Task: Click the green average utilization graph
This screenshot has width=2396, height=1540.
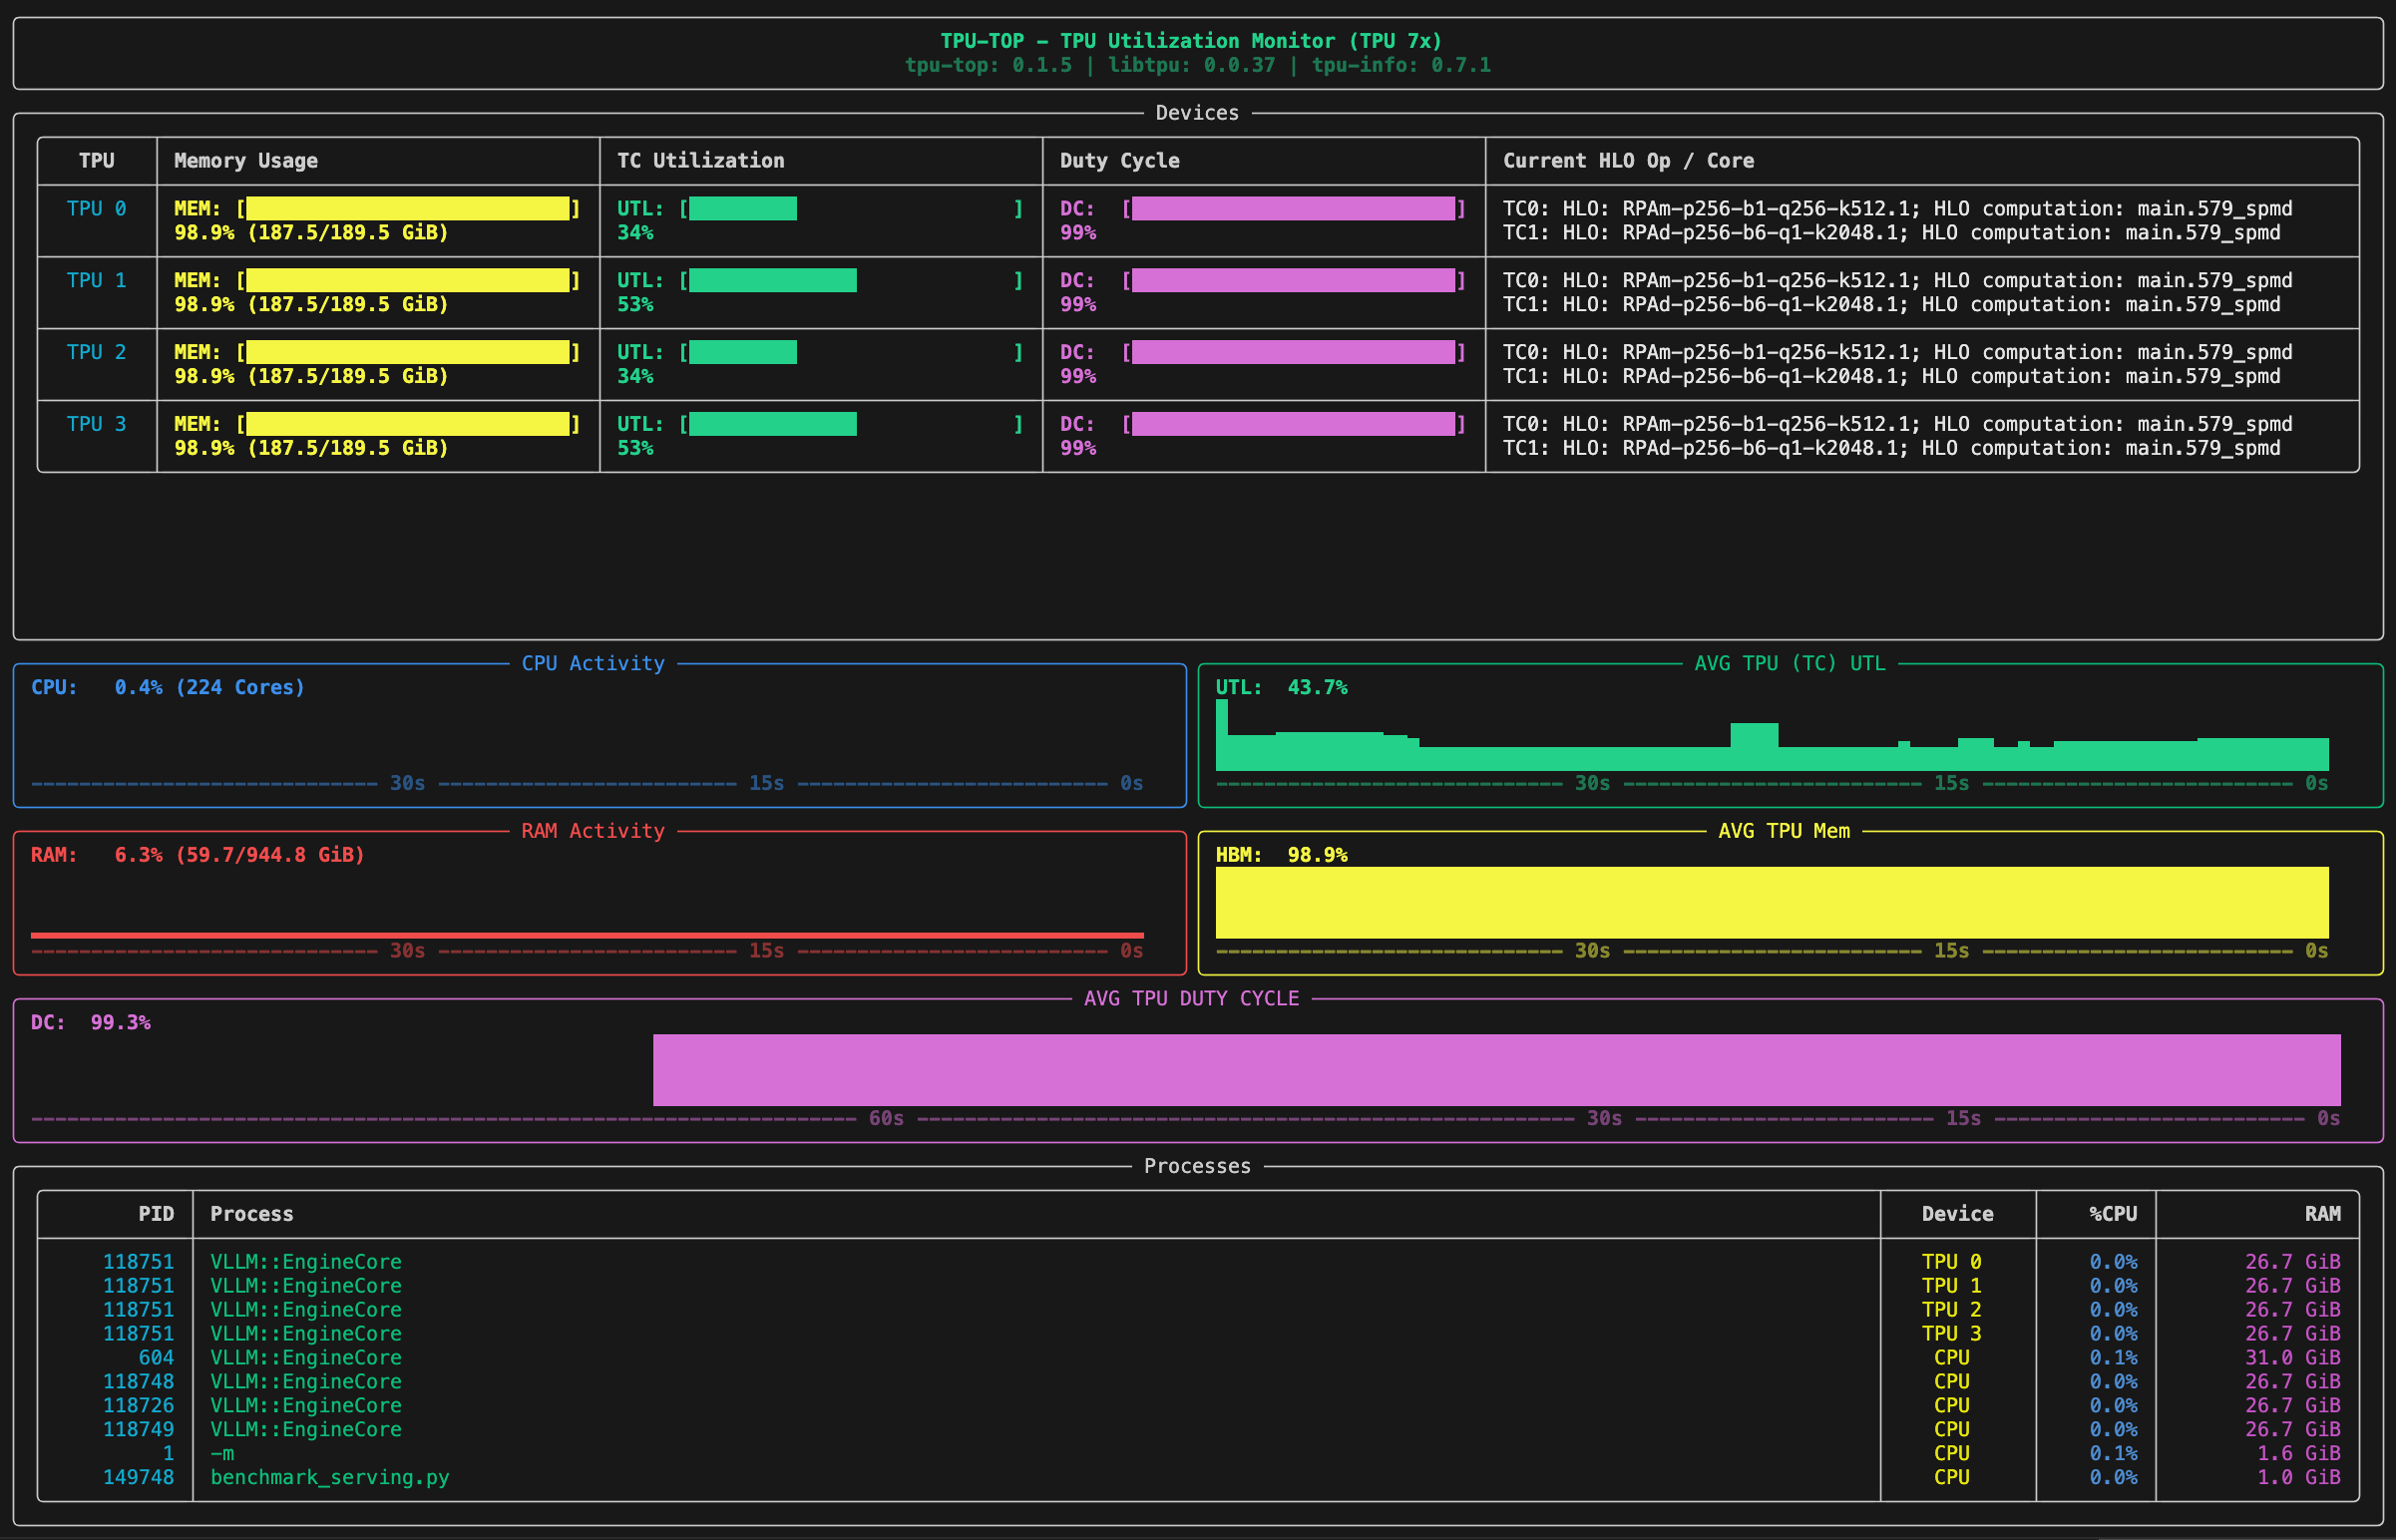Action: pos(1772,736)
